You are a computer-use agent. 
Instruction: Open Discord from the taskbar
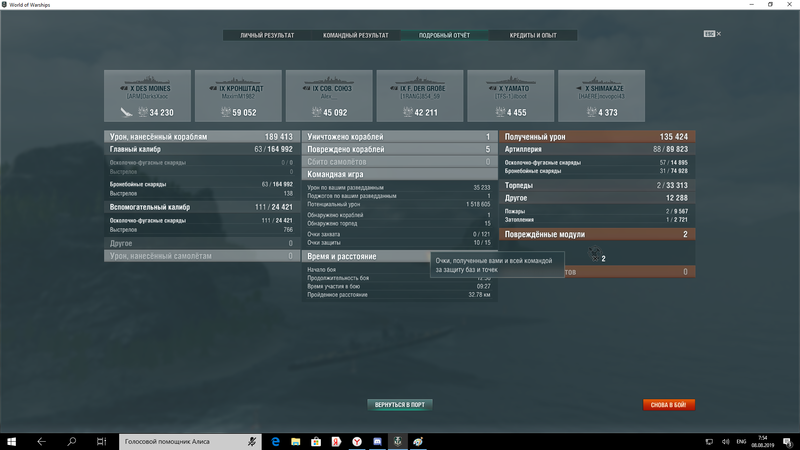pos(378,442)
